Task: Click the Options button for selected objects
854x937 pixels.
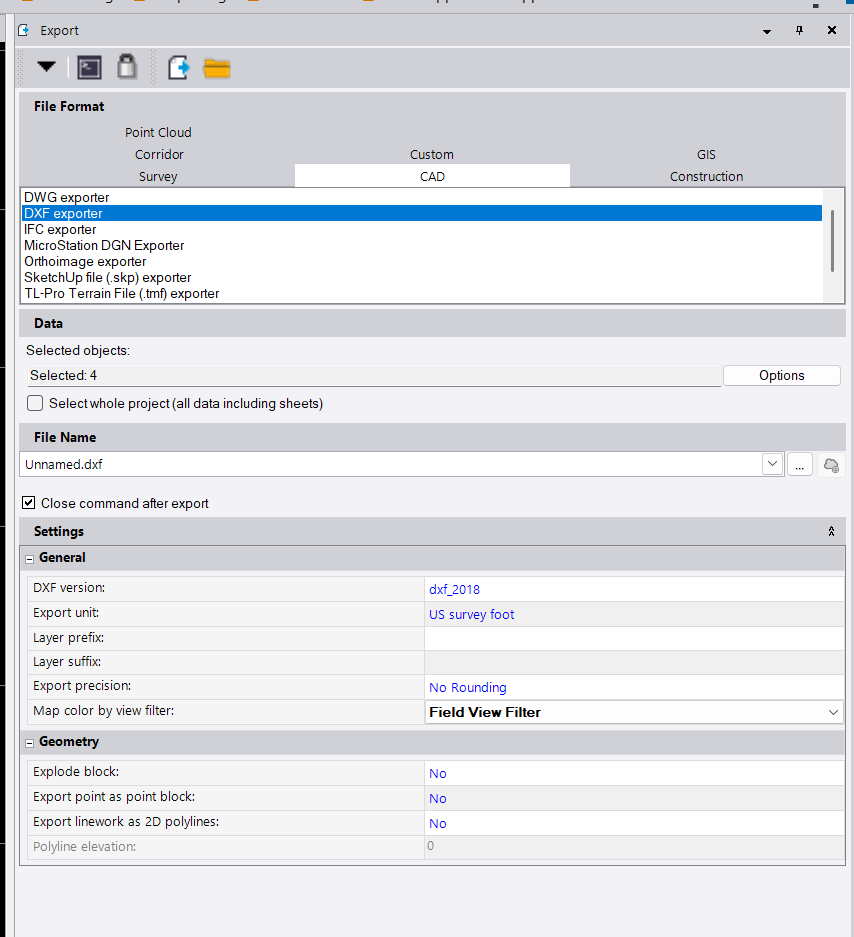Action: (x=781, y=376)
